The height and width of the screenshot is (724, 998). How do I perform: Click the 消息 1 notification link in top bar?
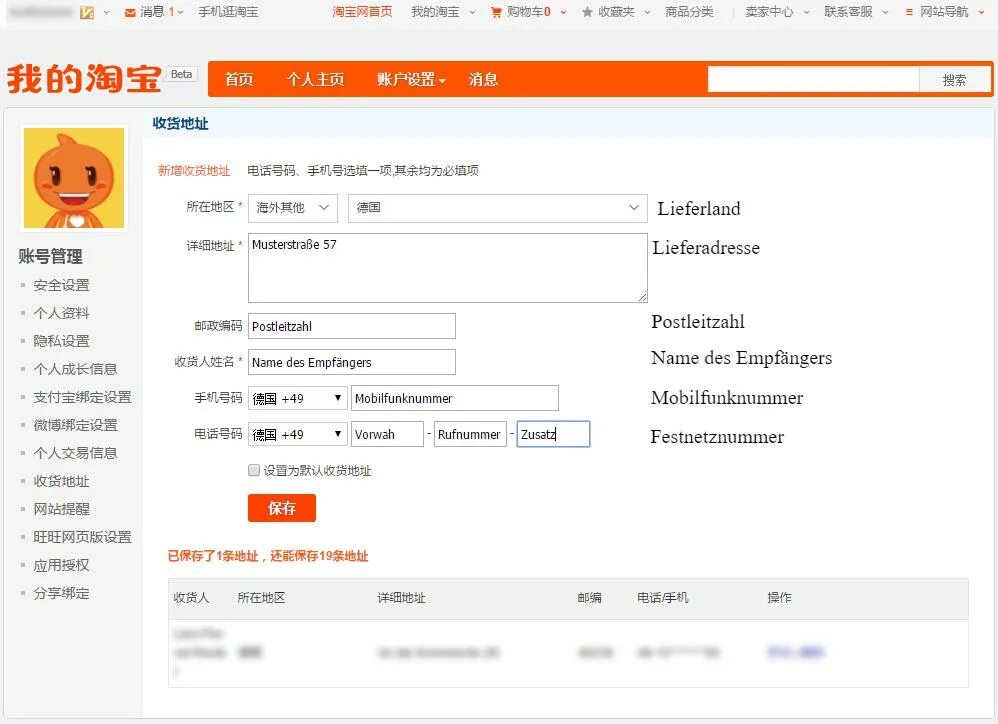pyautogui.click(x=157, y=12)
